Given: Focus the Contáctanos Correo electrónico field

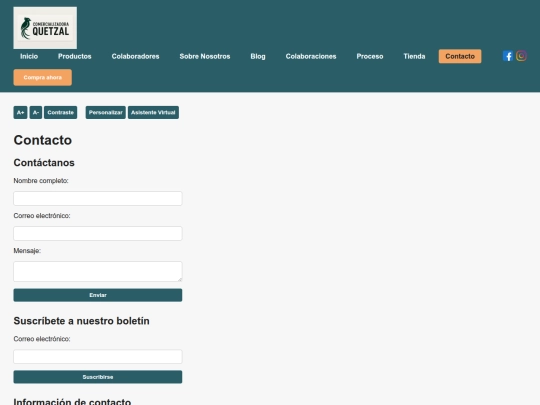Looking at the screenshot, I should click(x=98, y=233).
